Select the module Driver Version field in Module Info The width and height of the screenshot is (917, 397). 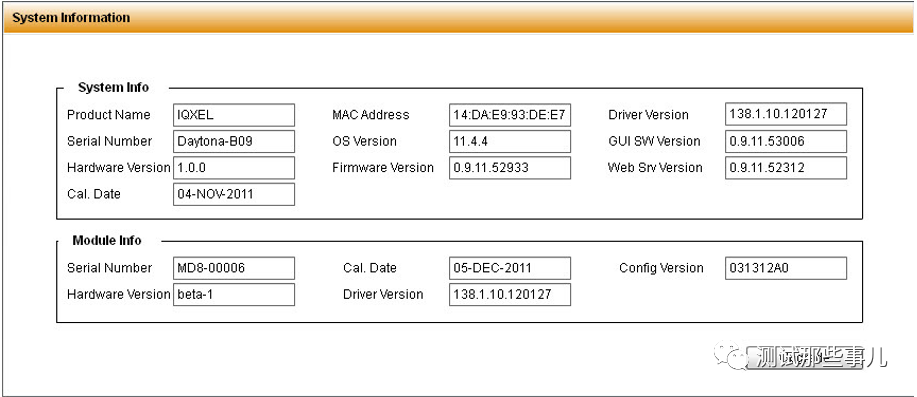510,295
